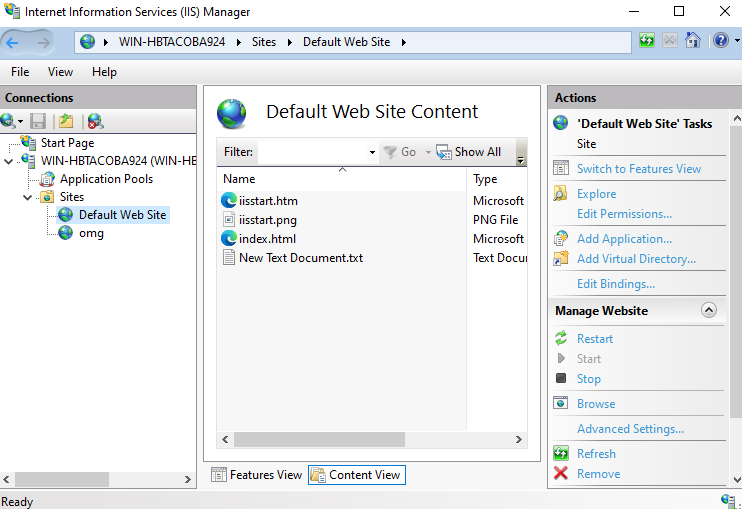Click the Add Virtual Directory link
The height and width of the screenshot is (509, 742).
pos(636,259)
